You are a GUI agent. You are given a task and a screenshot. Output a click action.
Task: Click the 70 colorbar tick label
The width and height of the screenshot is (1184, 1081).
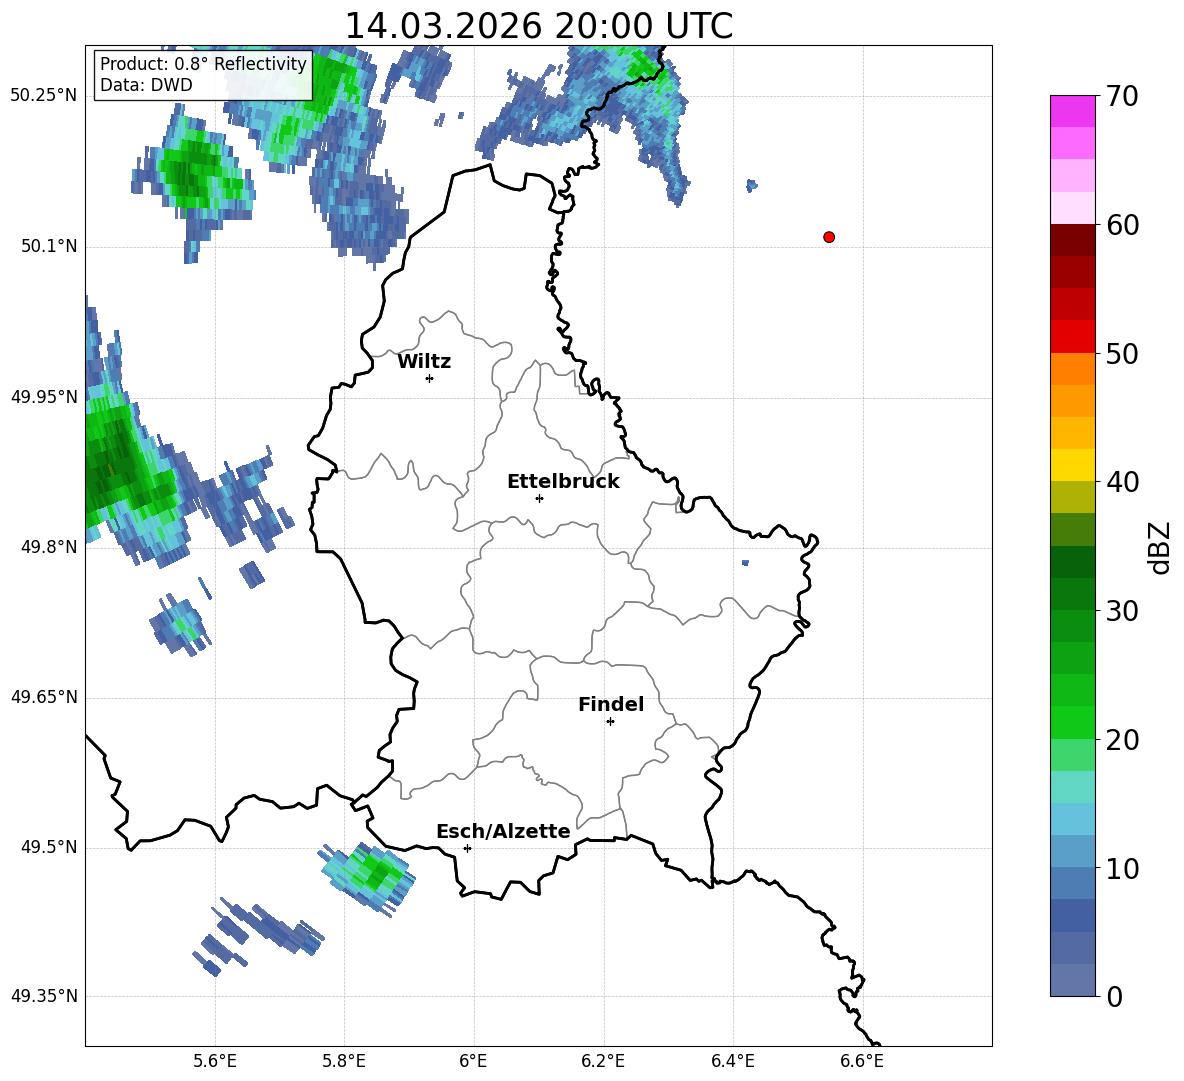(x=1121, y=97)
